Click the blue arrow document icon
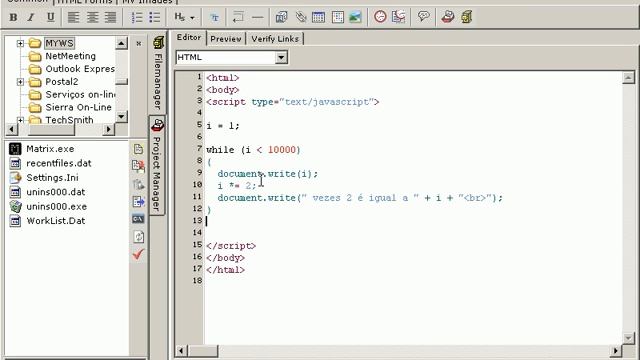 point(138,202)
